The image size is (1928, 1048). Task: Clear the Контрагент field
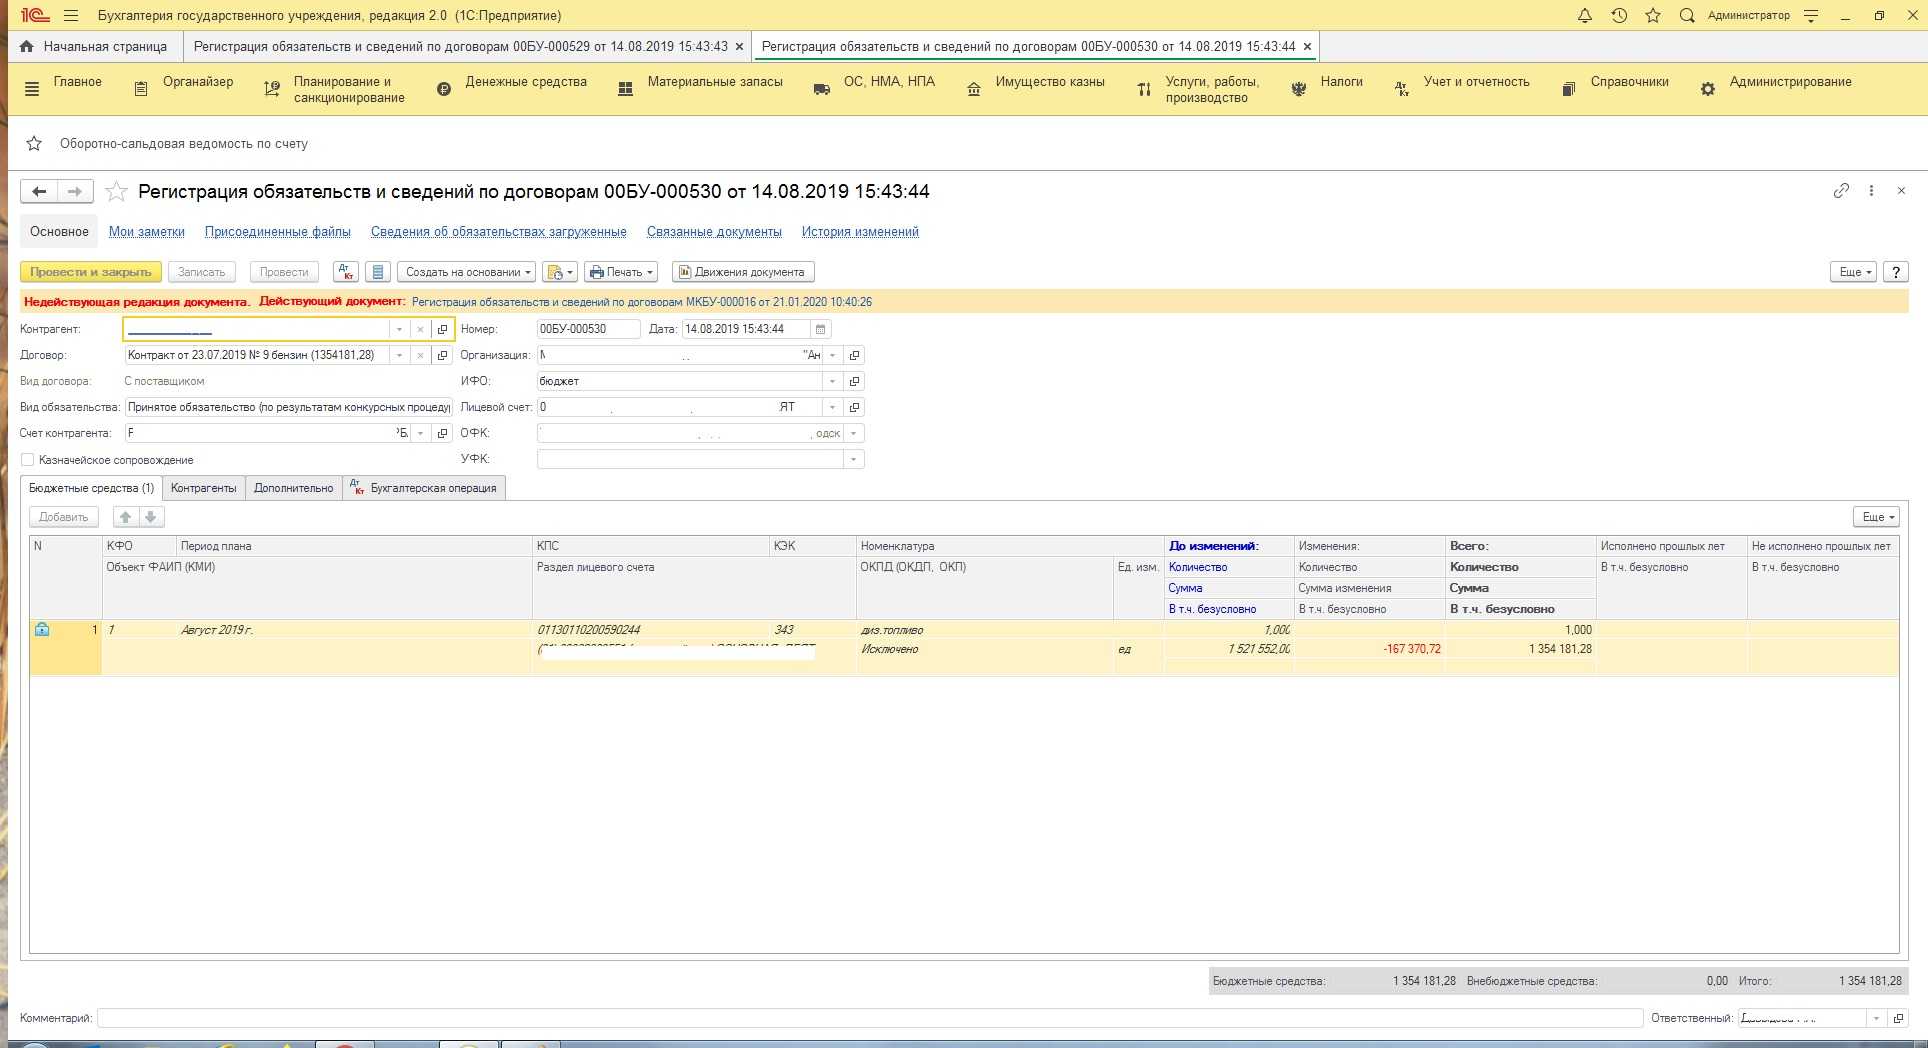pyautogui.click(x=420, y=329)
